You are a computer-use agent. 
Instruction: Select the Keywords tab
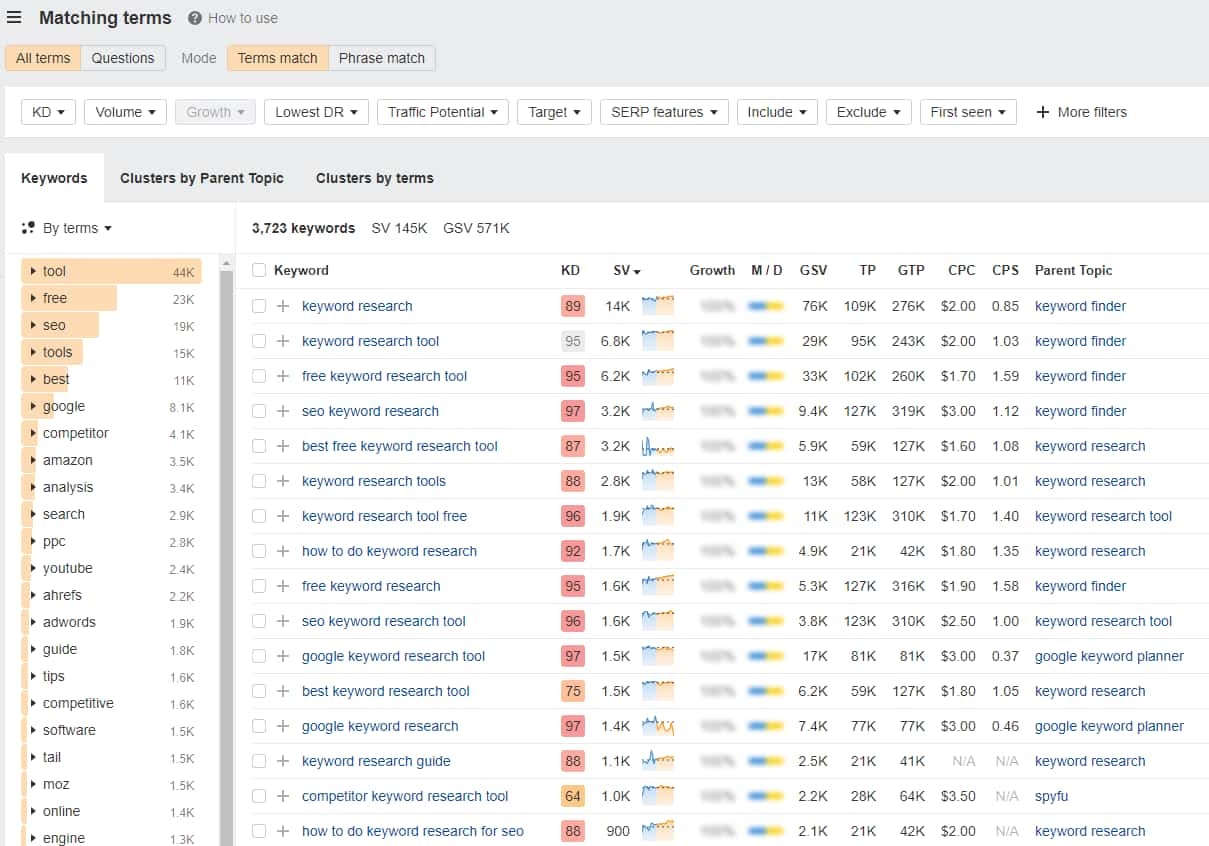click(54, 178)
